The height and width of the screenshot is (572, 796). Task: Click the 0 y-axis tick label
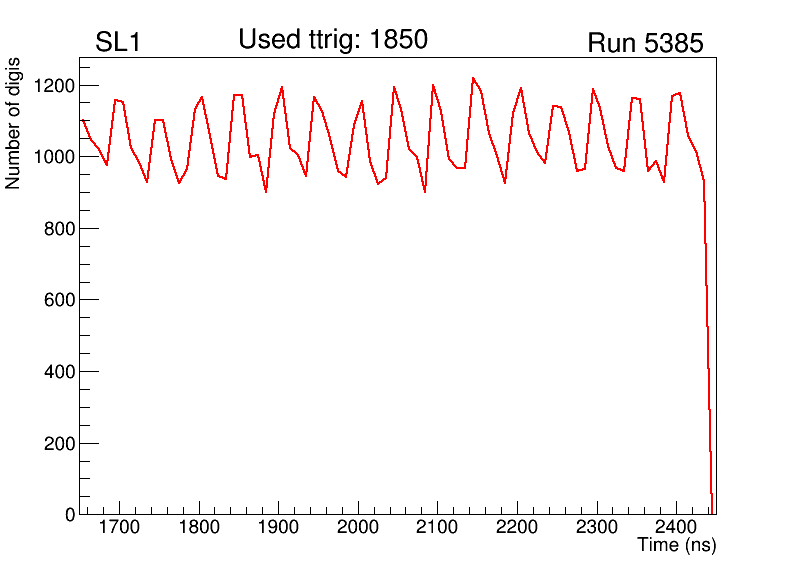(x=70, y=515)
